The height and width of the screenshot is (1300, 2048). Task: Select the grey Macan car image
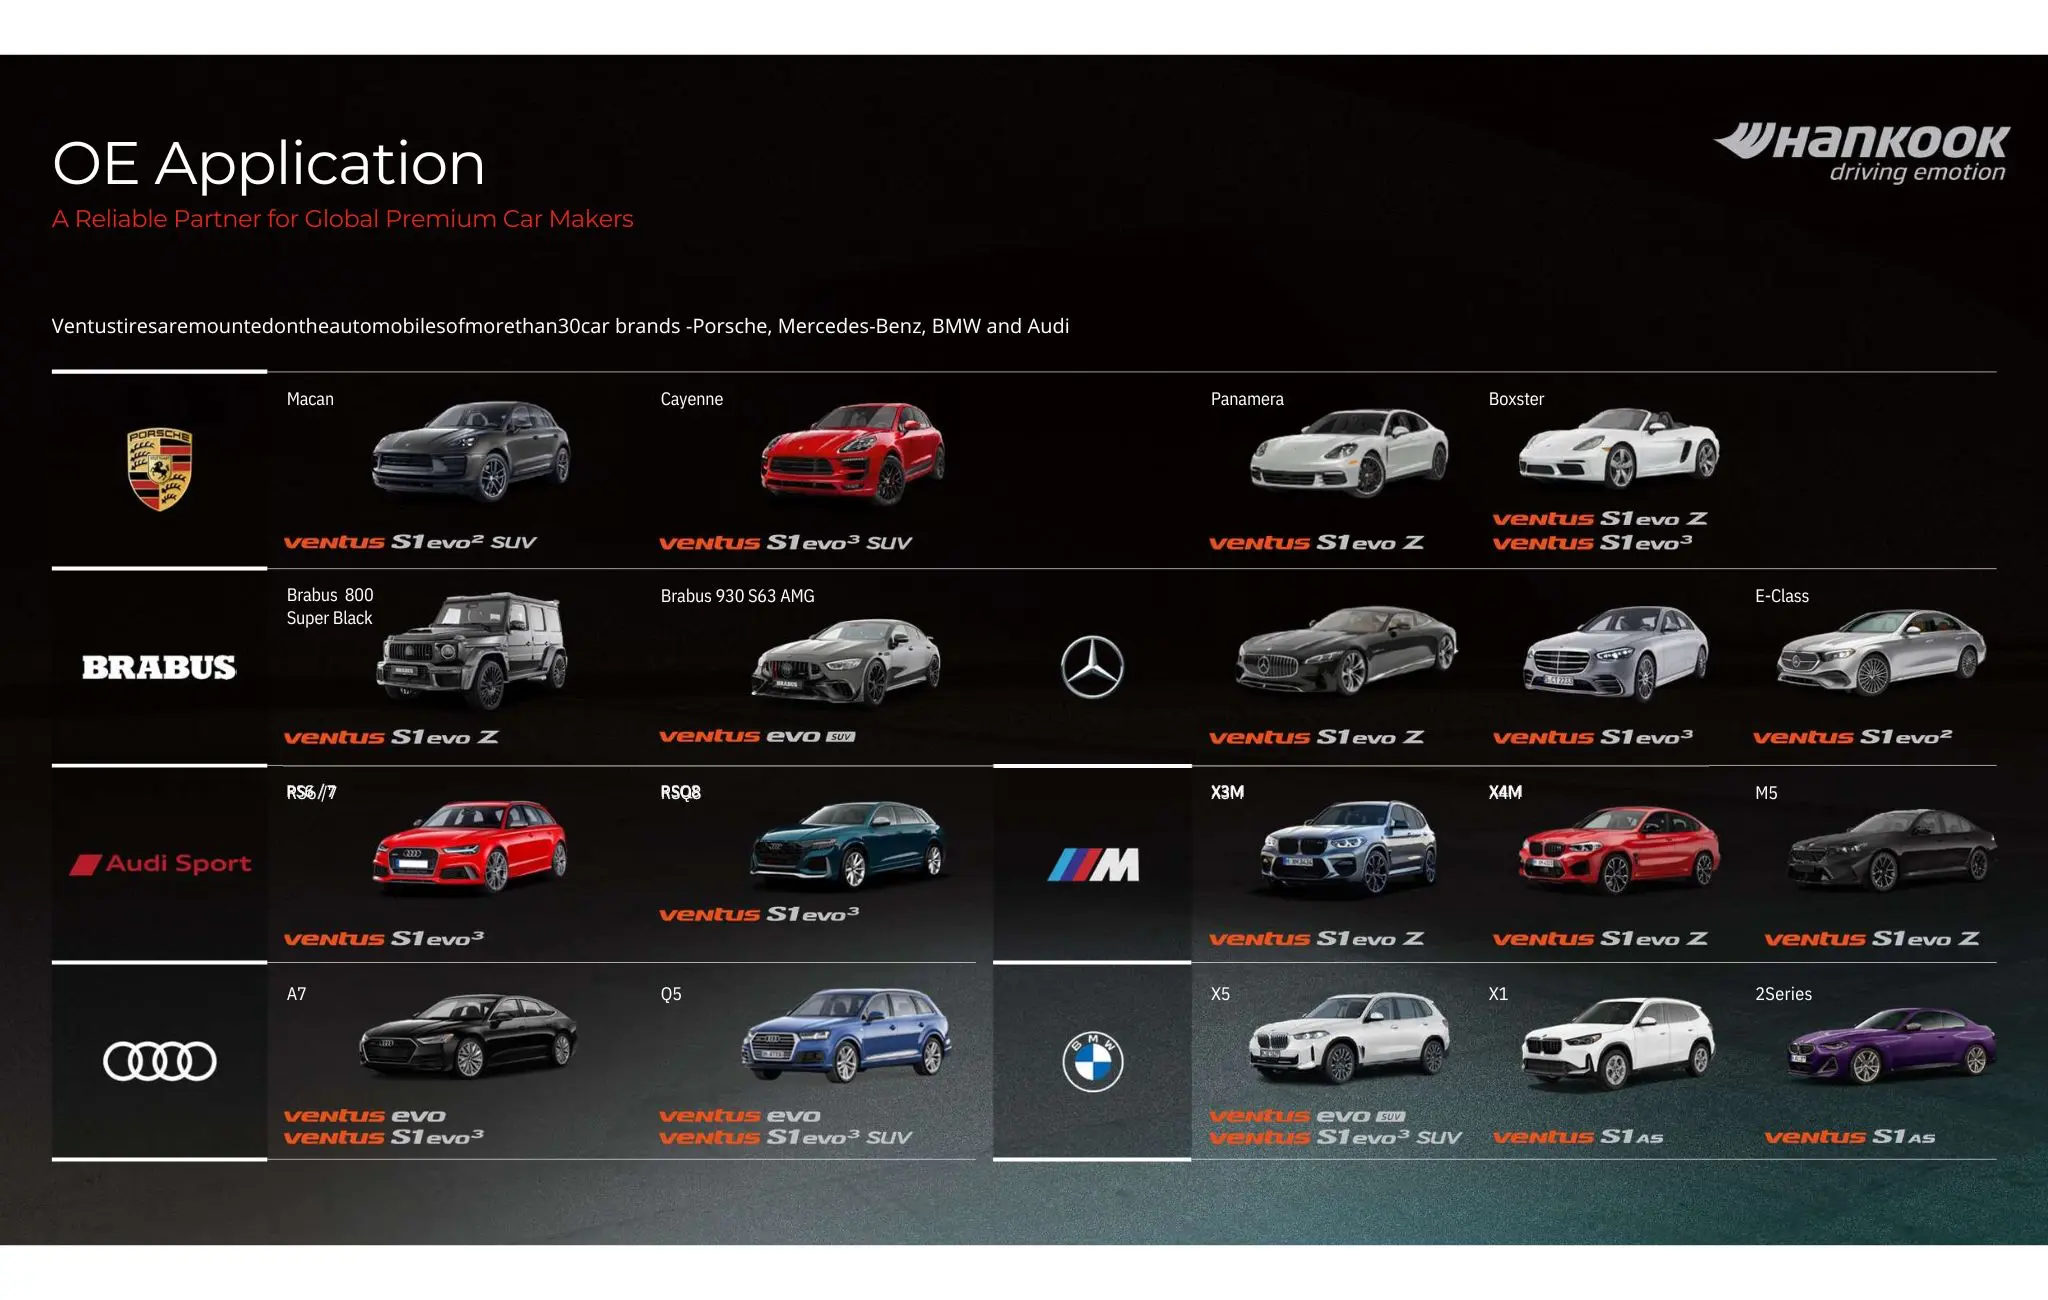[471, 450]
